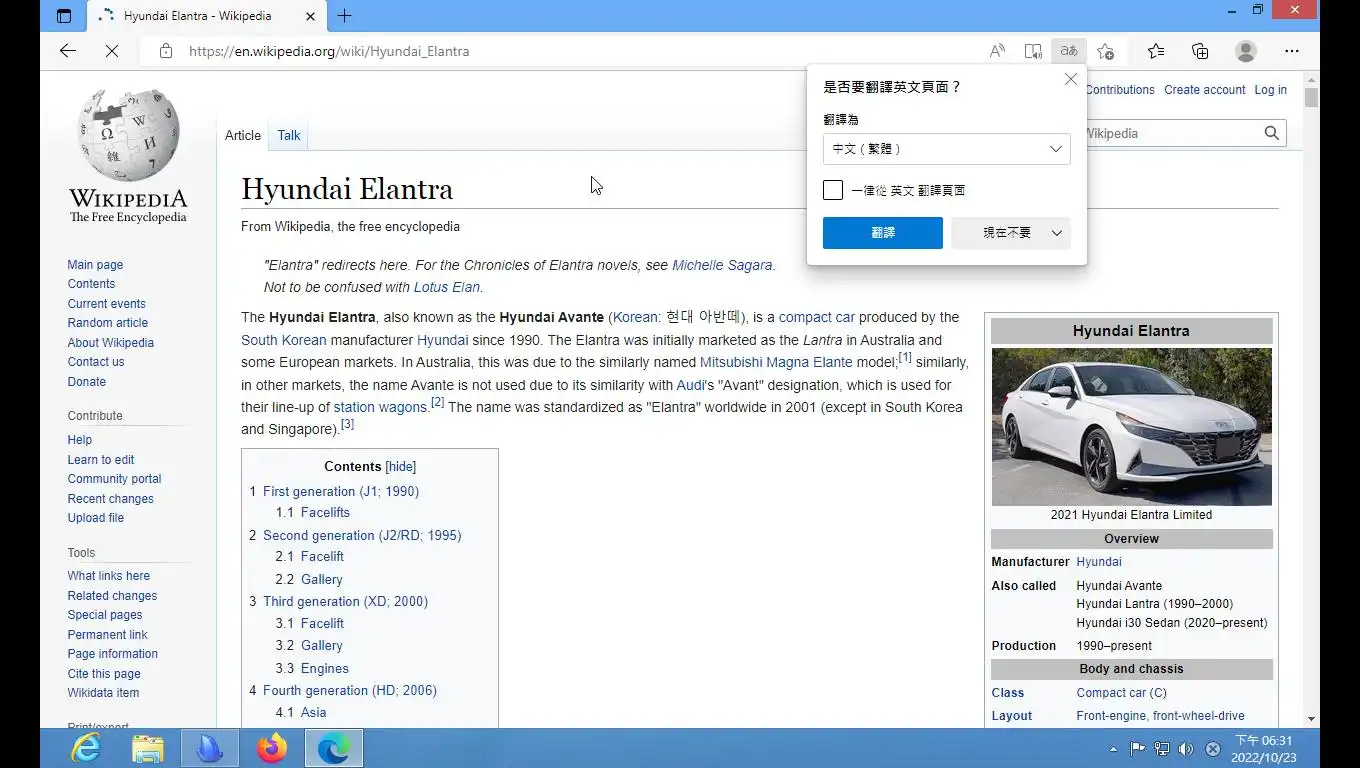The height and width of the screenshot is (768, 1360).
Task: Launch Internet Explorer from taskbar
Action: pyautogui.click(x=86, y=748)
